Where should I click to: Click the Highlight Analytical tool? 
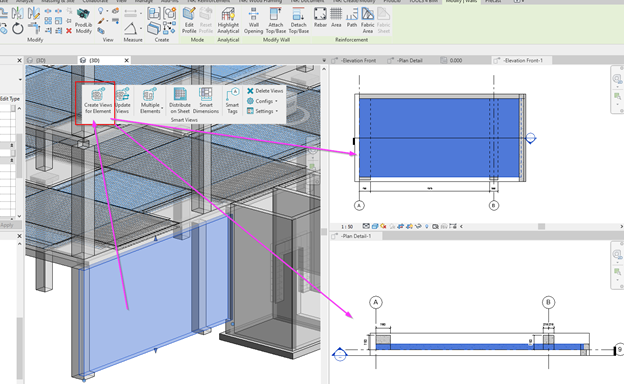pos(228,21)
